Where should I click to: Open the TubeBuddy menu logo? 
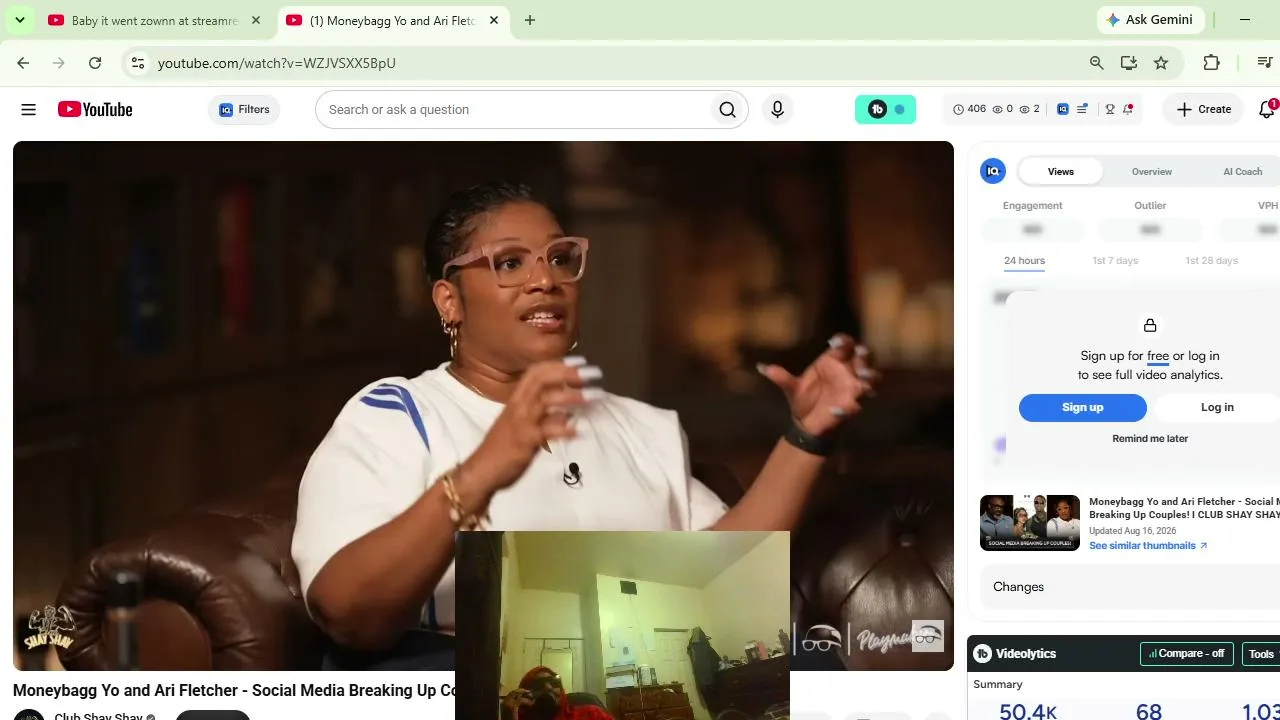point(877,110)
